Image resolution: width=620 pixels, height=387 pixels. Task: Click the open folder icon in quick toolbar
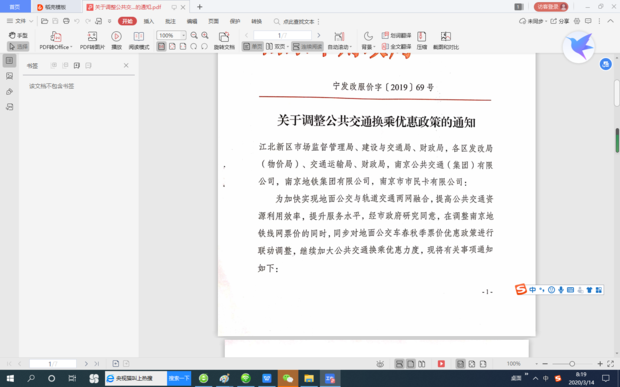click(x=45, y=21)
